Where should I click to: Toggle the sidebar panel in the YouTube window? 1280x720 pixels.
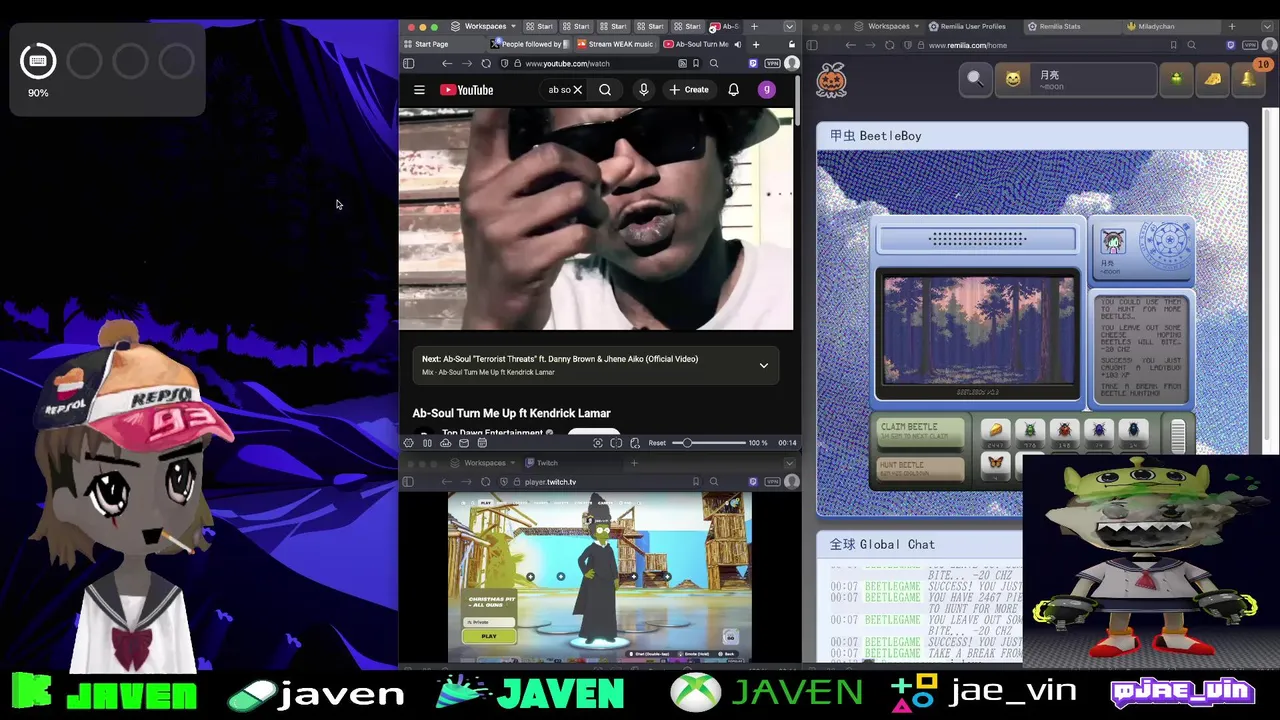click(x=408, y=63)
